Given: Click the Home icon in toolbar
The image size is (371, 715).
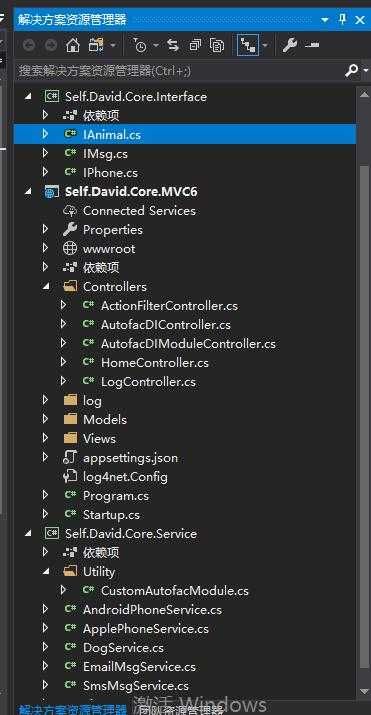Looking at the screenshot, I should [x=72, y=45].
